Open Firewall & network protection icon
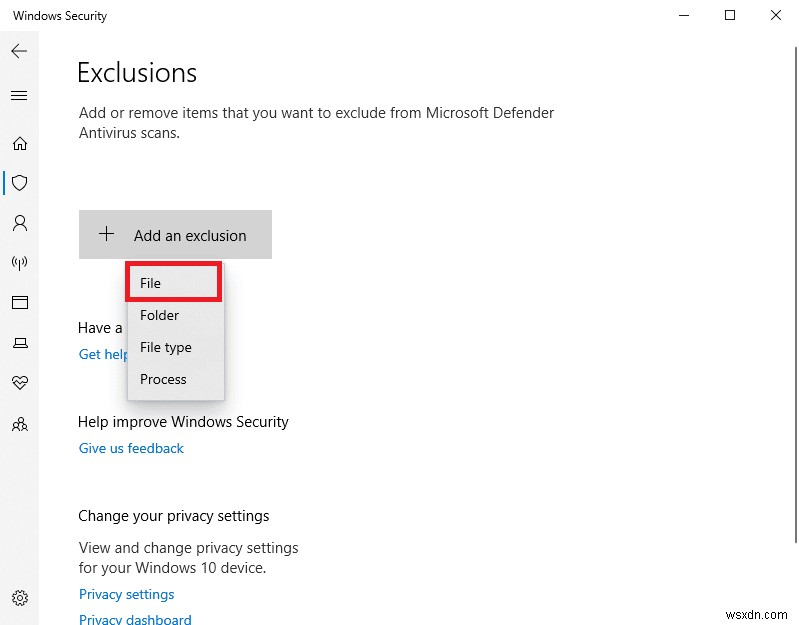The width and height of the screenshot is (799, 625). pyautogui.click(x=19, y=263)
